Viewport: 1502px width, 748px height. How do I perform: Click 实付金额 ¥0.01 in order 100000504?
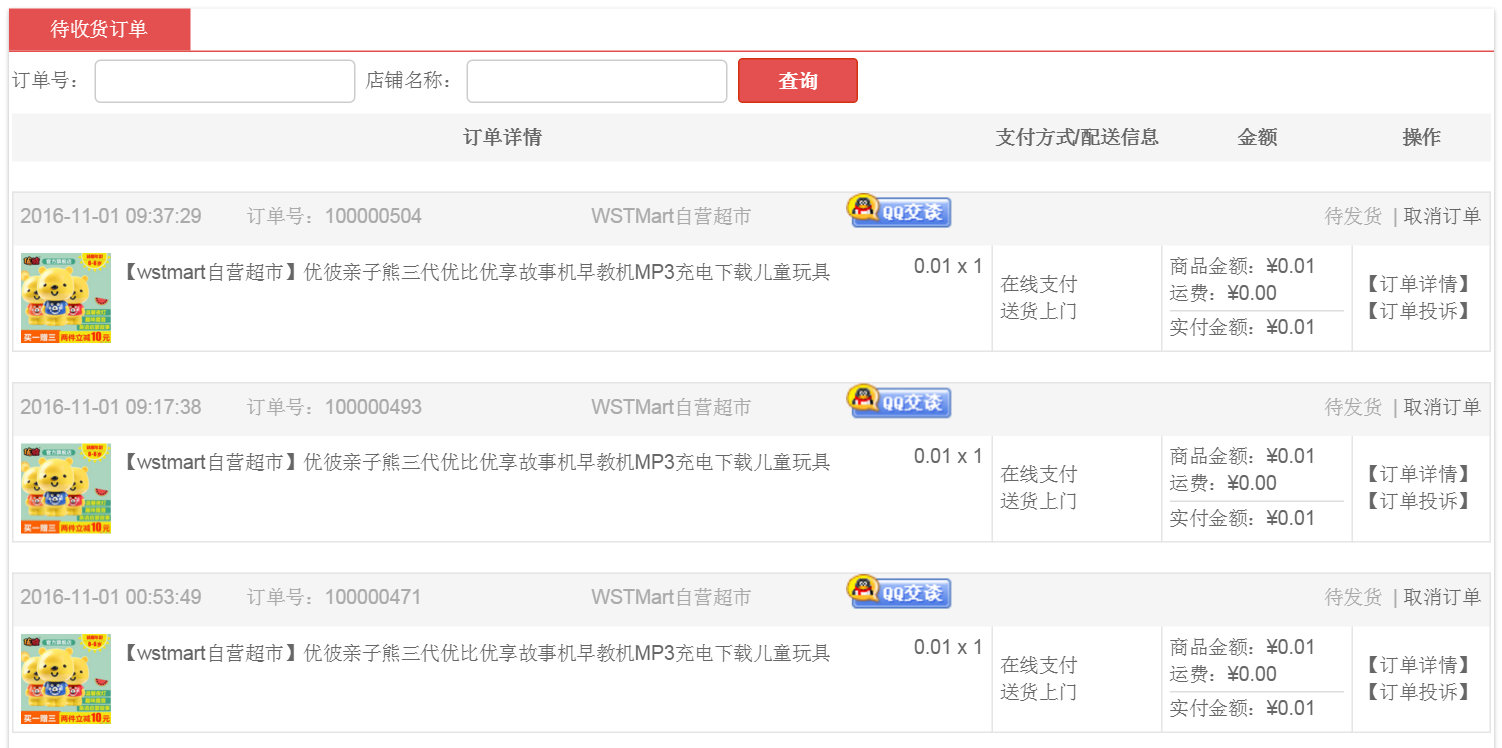click(1243, 327)
